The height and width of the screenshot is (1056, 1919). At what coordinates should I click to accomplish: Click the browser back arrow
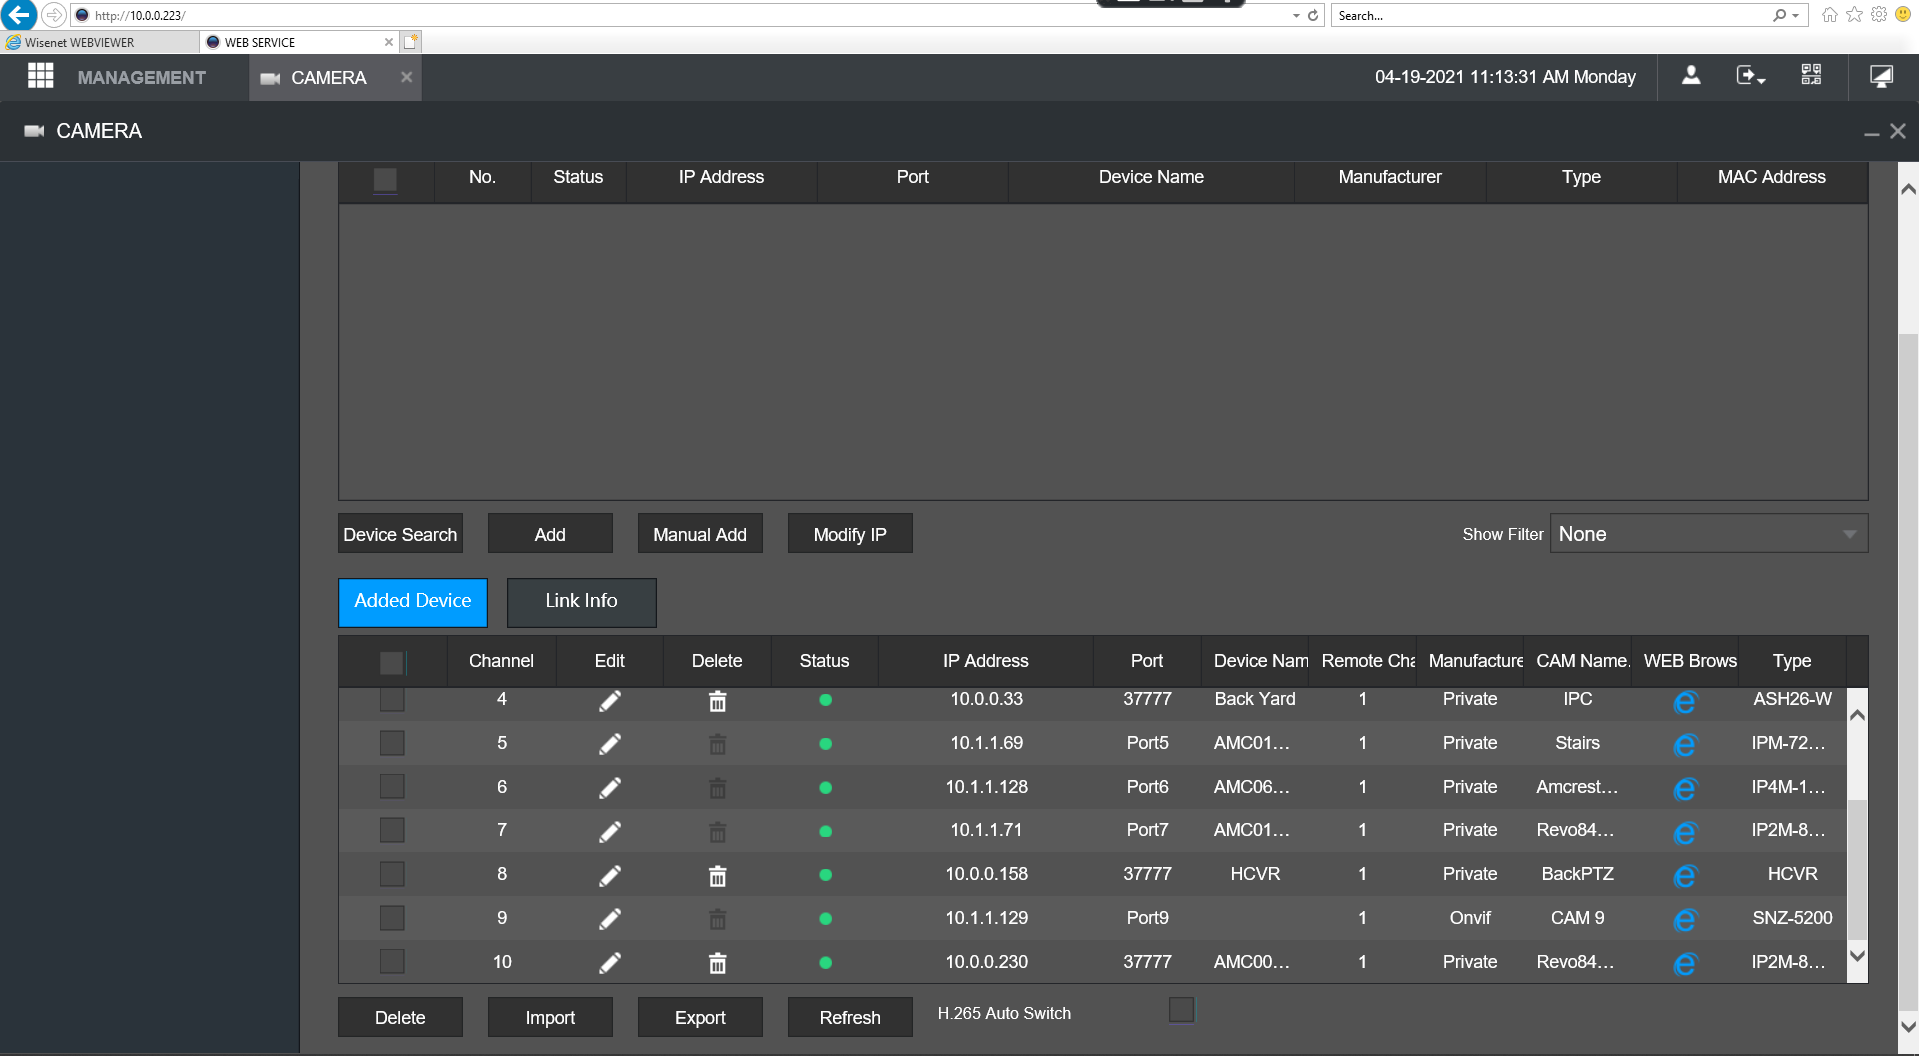coord(19,15)
